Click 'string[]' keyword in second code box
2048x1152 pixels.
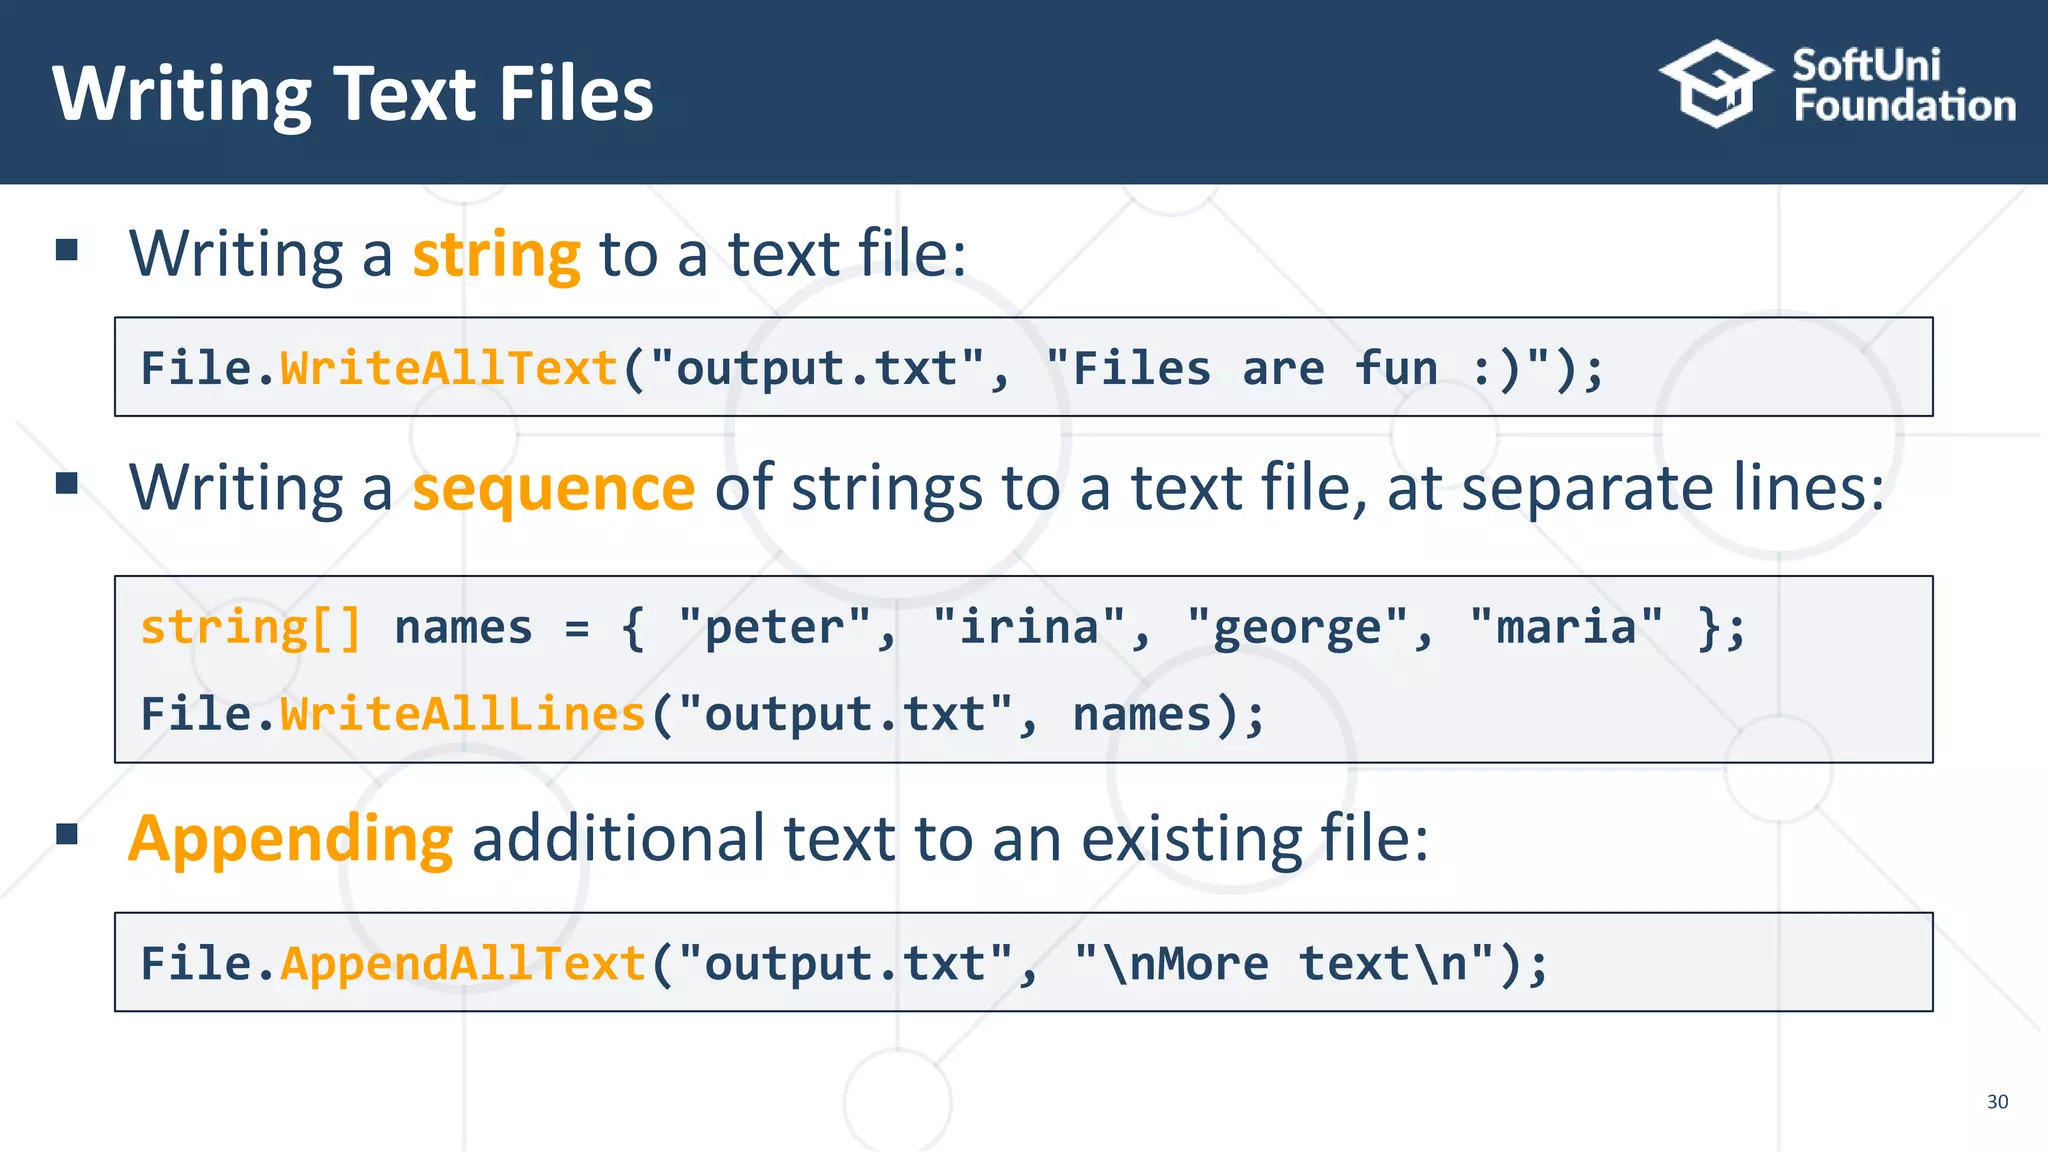pyautogui.click(x=251, y=628)
